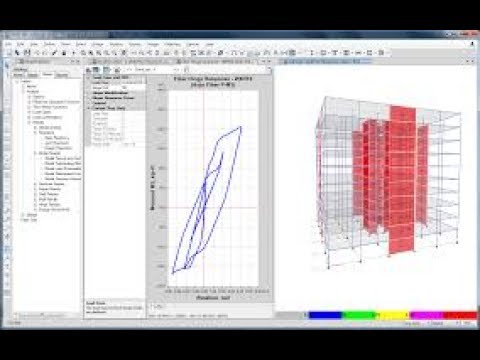The width and height of the screenshot is (480, 360).
Task: Switch to the Reports tab in Model Explorer
Action: coord(62,75)
